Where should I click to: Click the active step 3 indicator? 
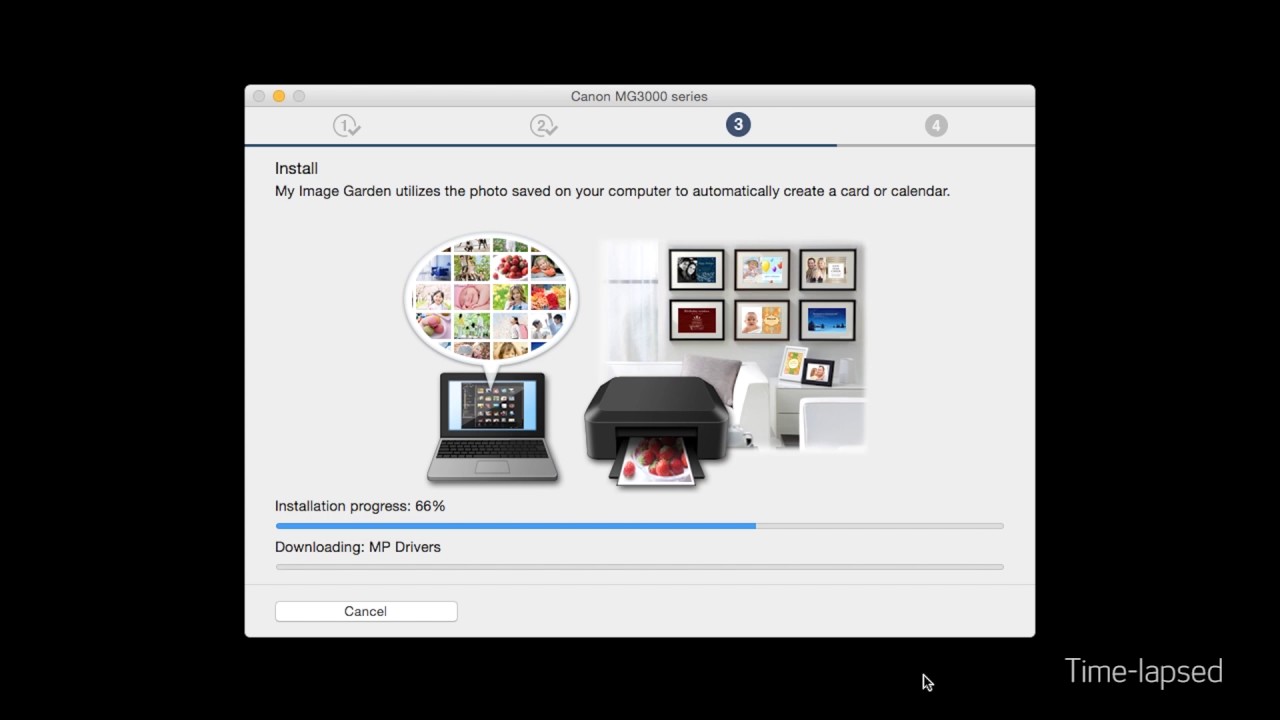click(x=738, y=125)
